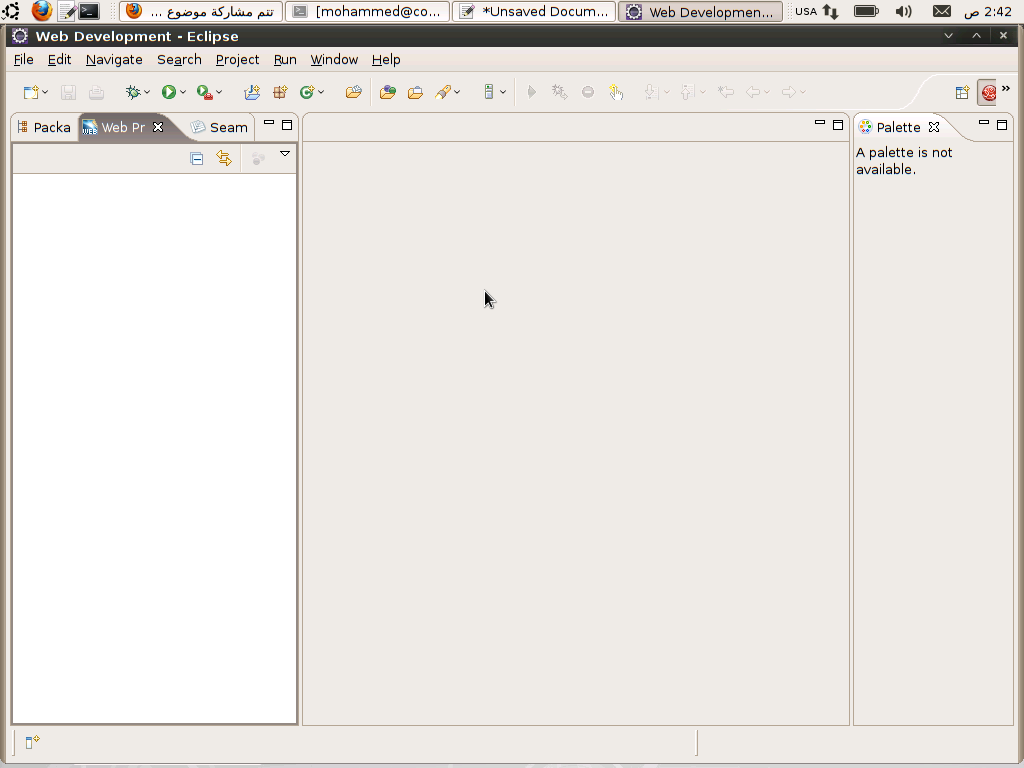The width and height of the screenshot is (1024, 768).
Task: Open the Web Projects view menu triangle
Action: coord(285,153)
